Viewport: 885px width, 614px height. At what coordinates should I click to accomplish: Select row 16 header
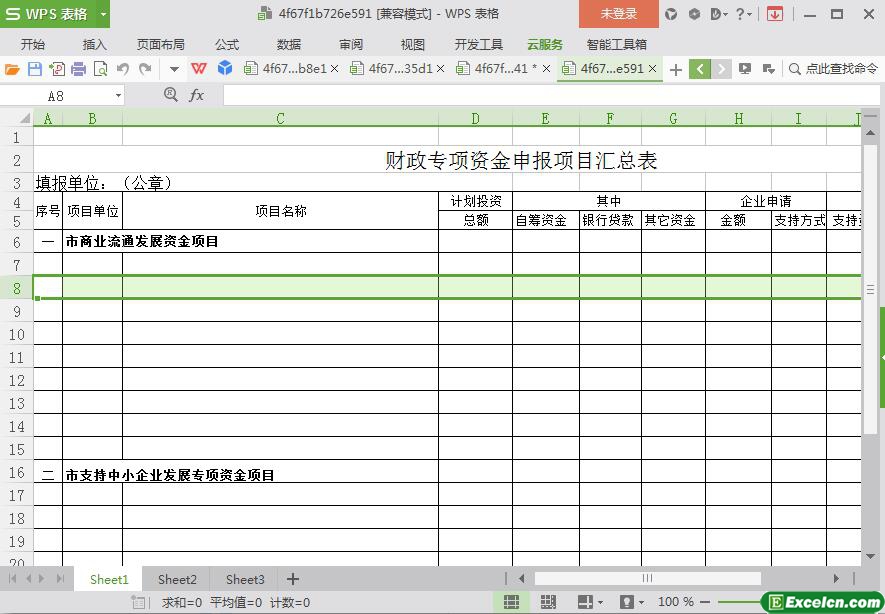click(x=17, y=472)
